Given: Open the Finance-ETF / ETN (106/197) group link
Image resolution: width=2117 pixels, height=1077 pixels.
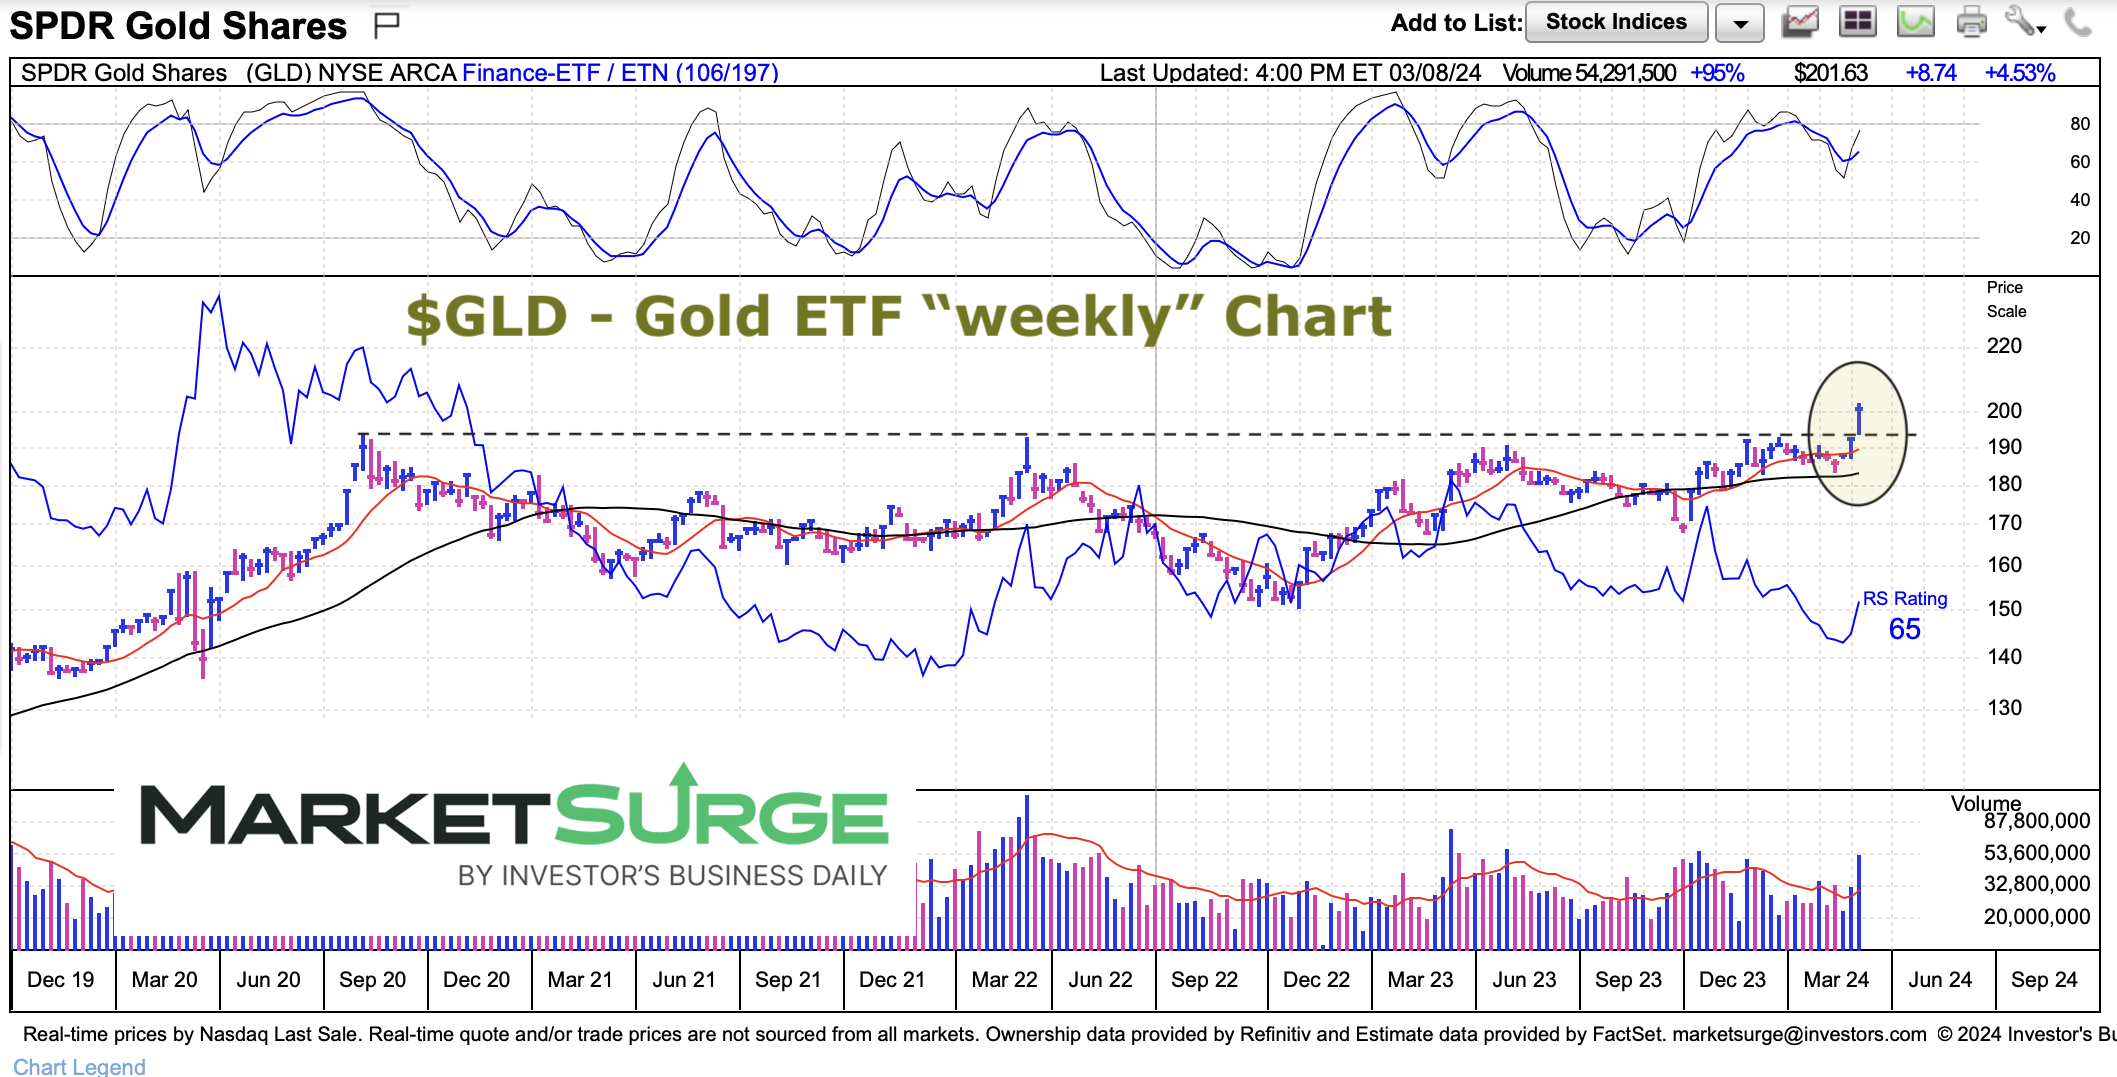Looking at the screenshot, I should coord(620,73).
